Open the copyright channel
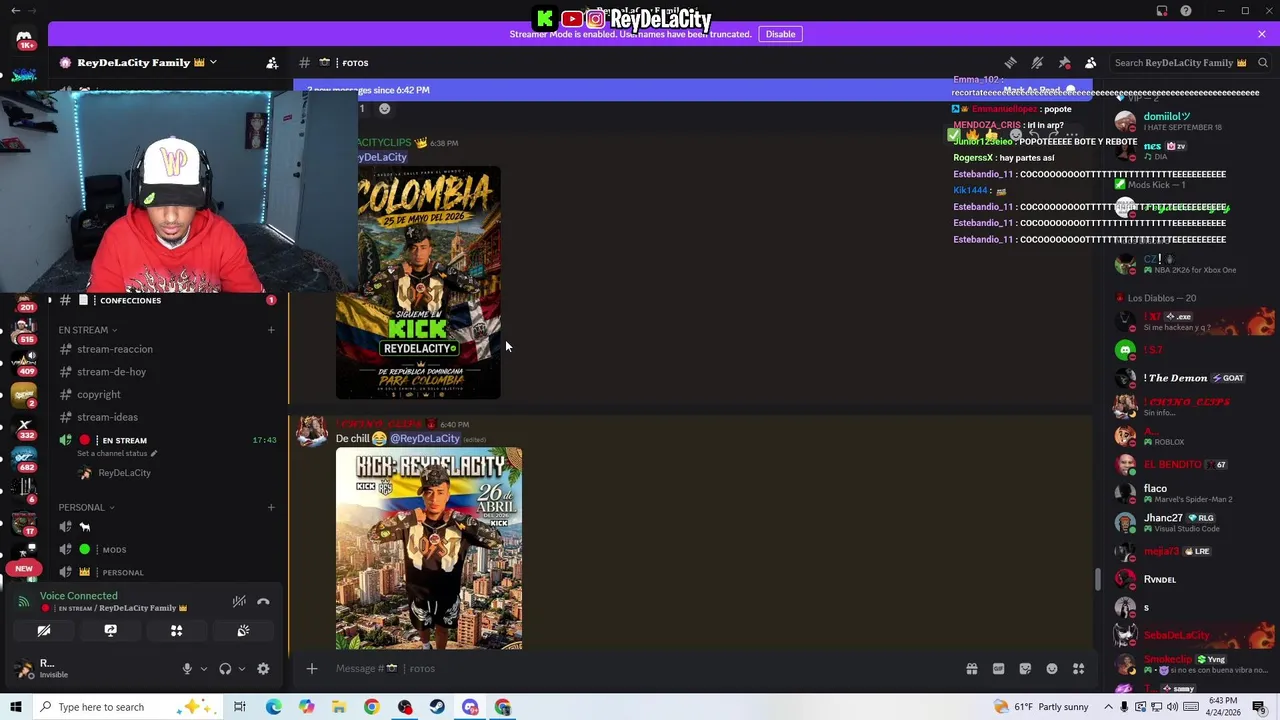The width and height of the screenshot is (1280, 720). (x=98, y=395)
